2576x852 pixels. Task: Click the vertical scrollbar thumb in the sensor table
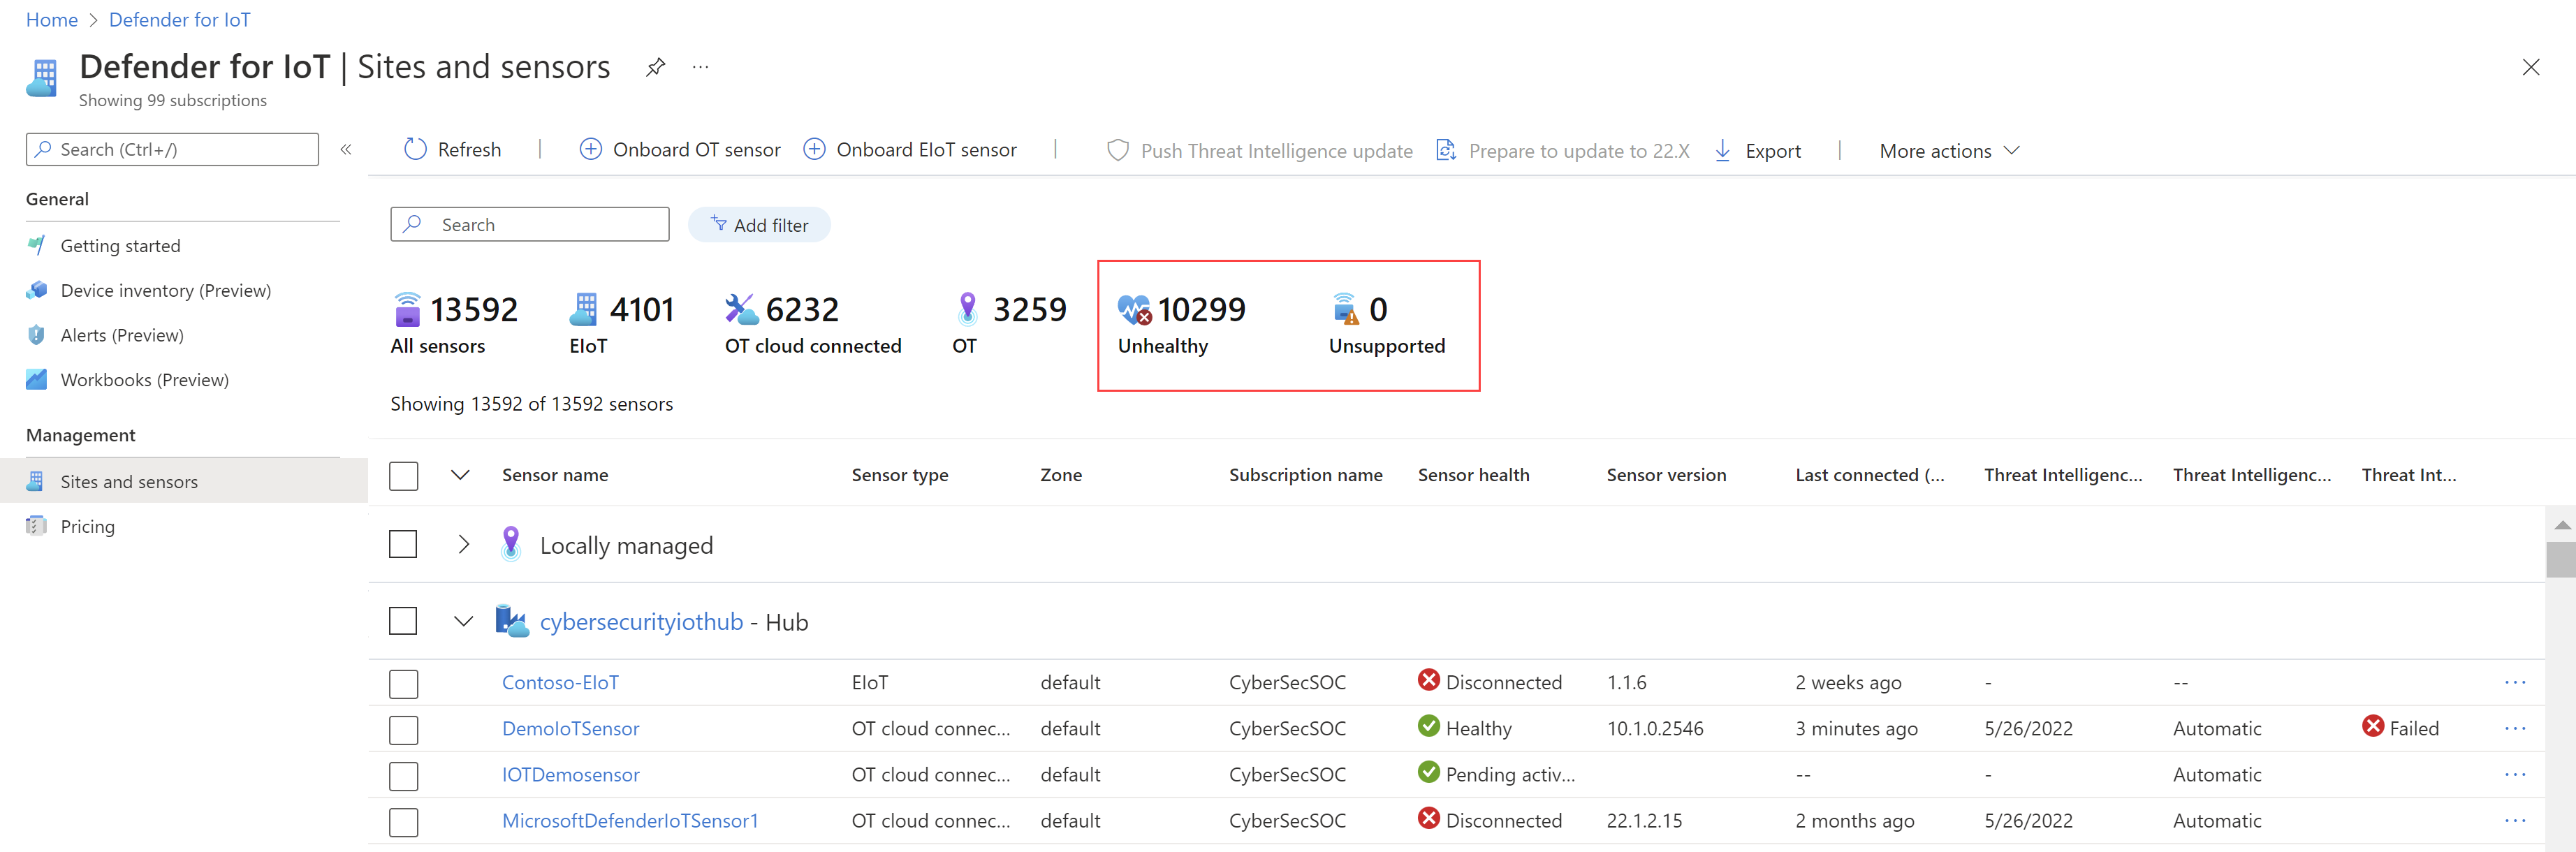tap(2560, 559)
